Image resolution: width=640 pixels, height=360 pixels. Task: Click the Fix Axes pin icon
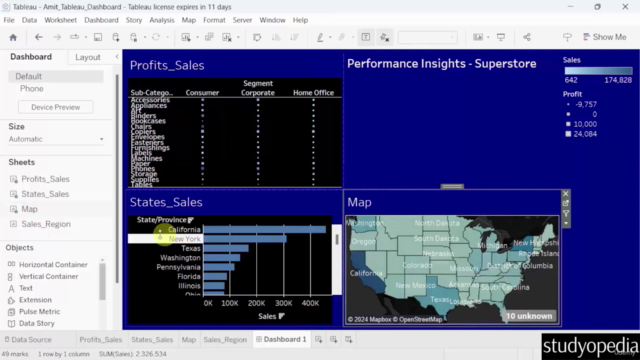pos(384,37)
